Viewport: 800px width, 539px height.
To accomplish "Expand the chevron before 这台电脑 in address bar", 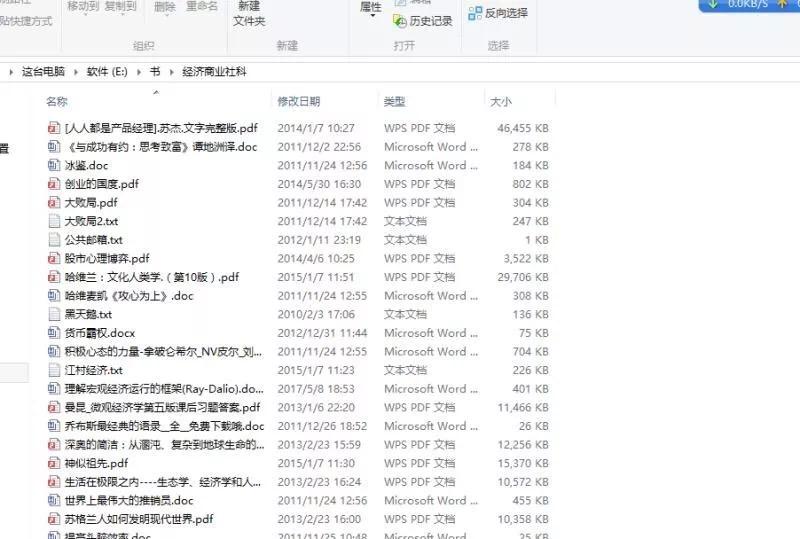I will (11, 72).
